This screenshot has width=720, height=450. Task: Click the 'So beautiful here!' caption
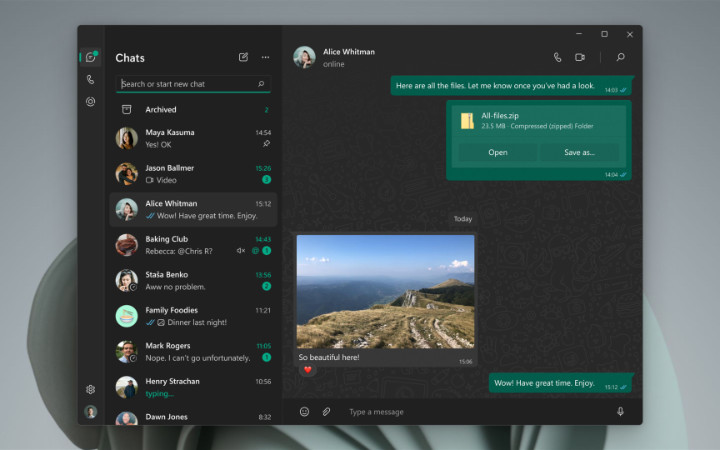tap(329, 357)
